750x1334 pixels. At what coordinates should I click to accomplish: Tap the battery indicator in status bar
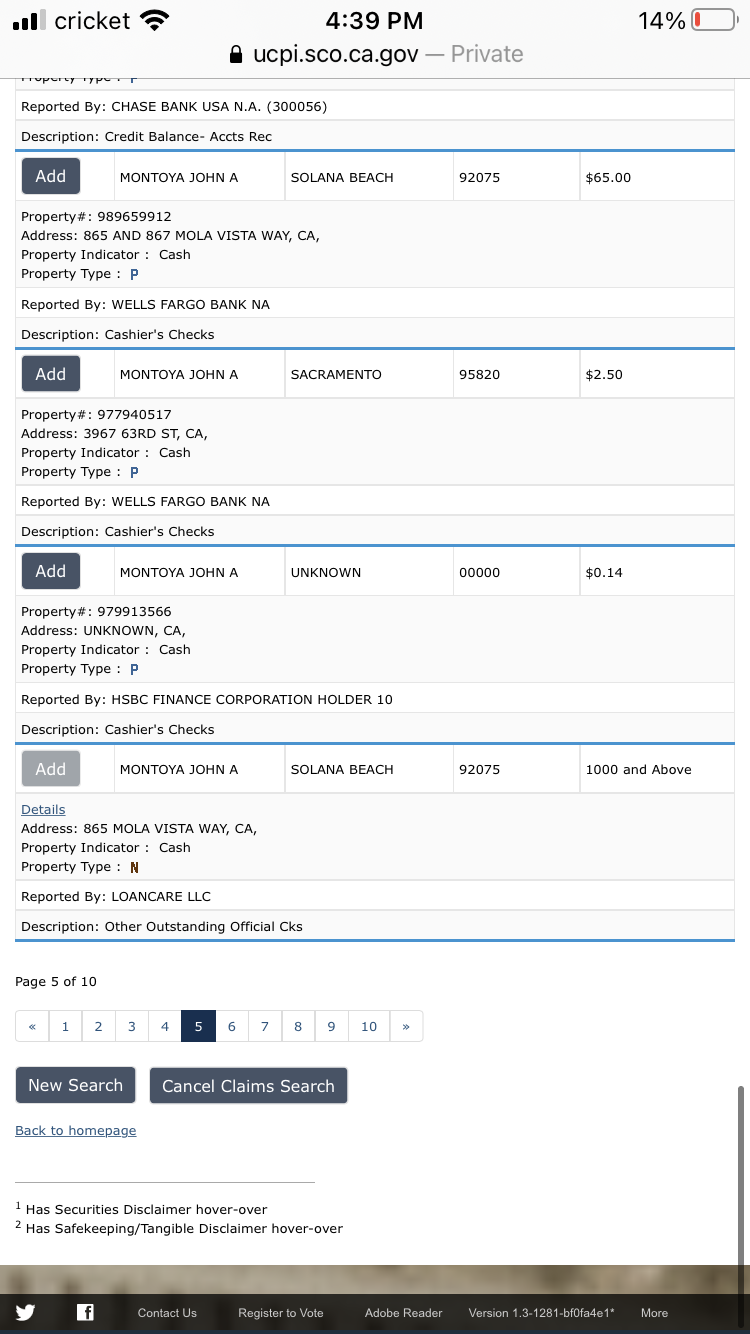(x=714, y=20)
